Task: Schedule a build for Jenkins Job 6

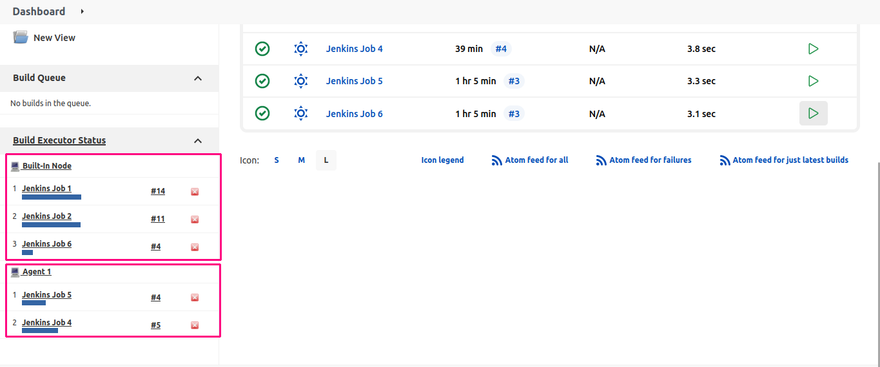Action: (x=813, y=113)
